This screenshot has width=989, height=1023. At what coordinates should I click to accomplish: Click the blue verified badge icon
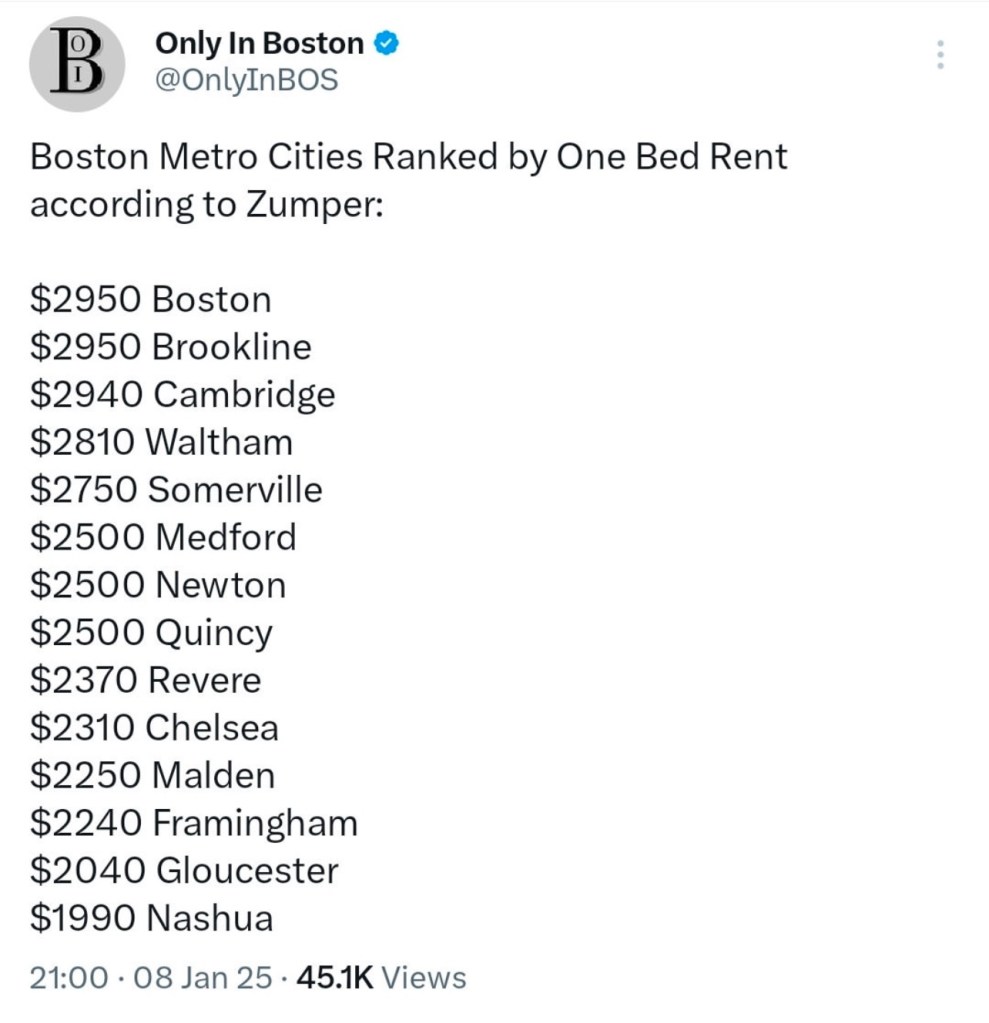pos(387,43)
